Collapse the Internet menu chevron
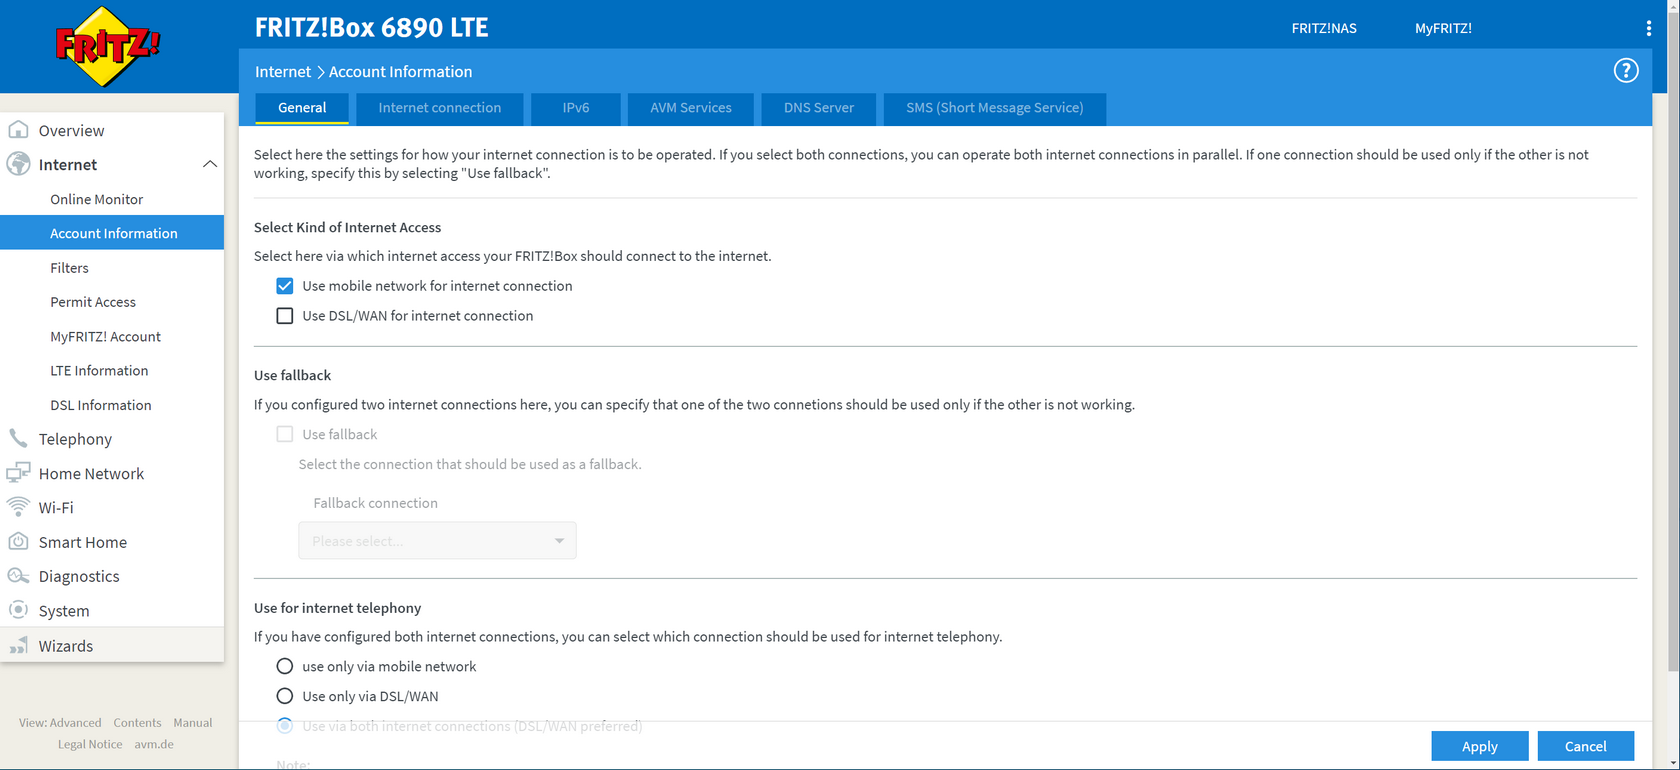This screenshot has width=1680, height=770. click(209, 164)
